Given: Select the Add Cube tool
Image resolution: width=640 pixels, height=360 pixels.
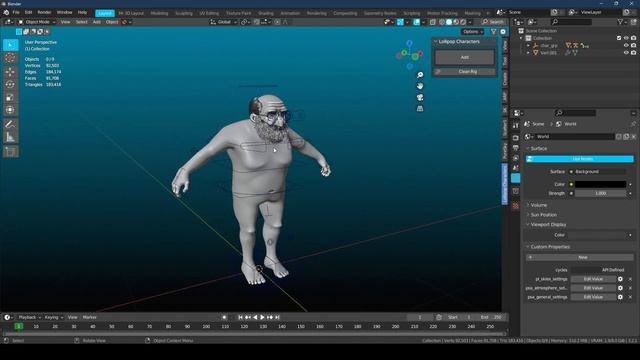Looking at the screenshot, I should [x=11, y=152].
